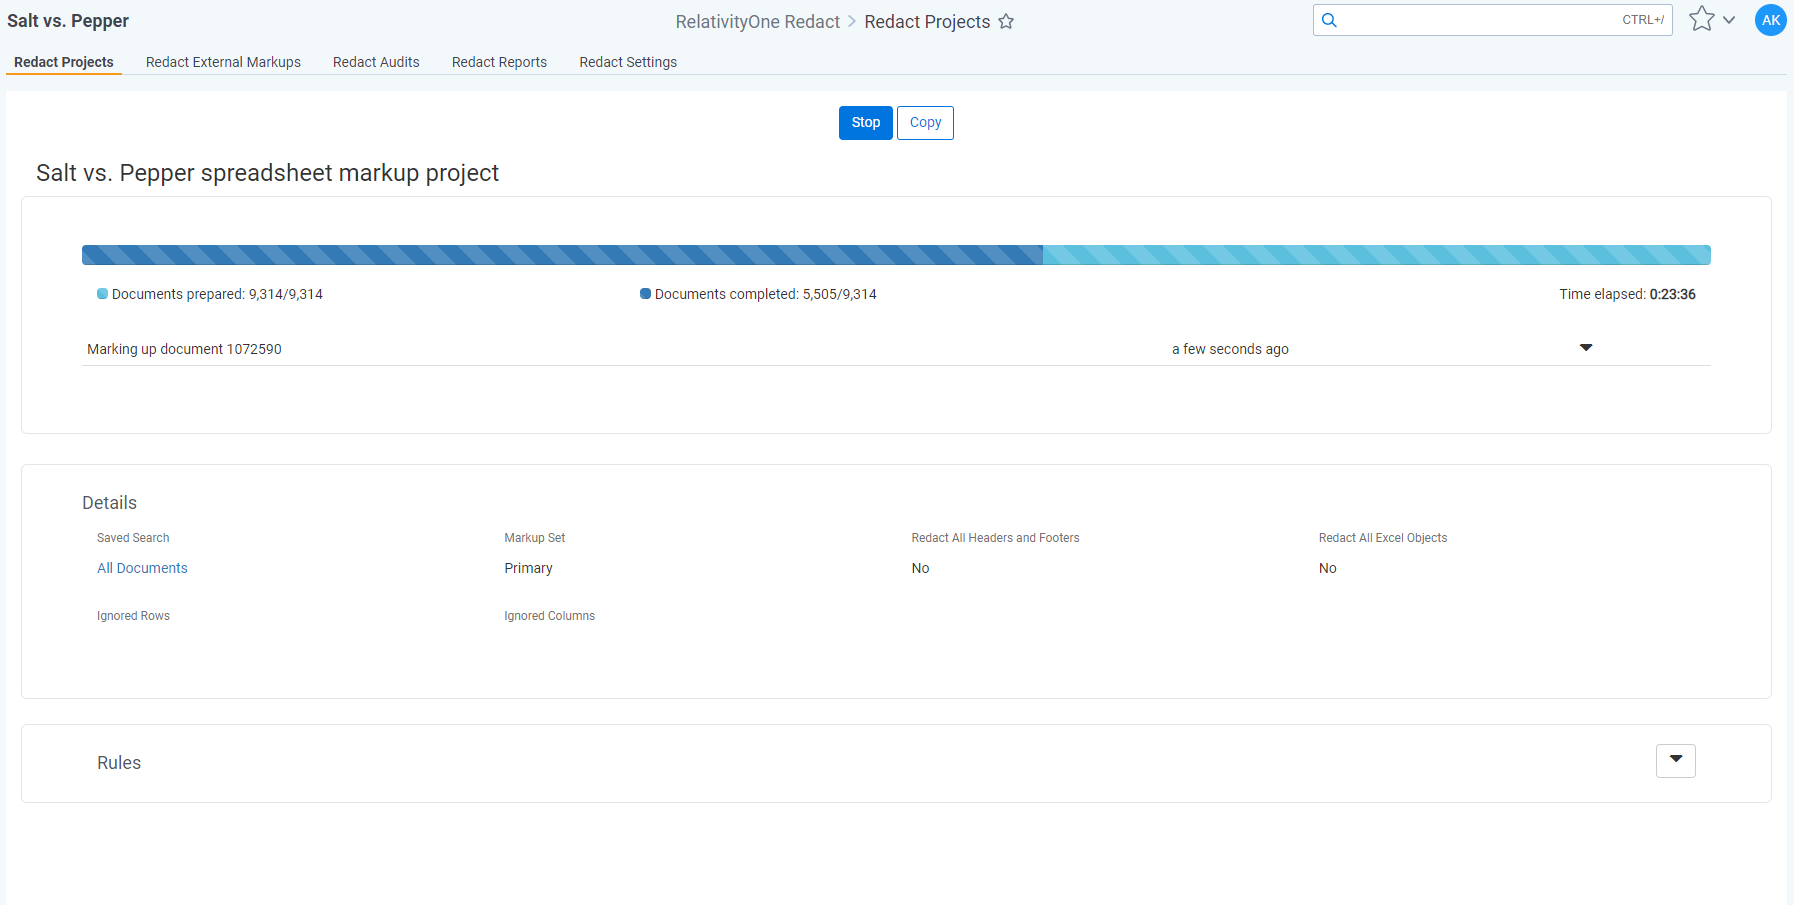The height and width of the screenshot is (905, 1794).
Task: Click the search magnifier icon
Action: click(1329, 20)
